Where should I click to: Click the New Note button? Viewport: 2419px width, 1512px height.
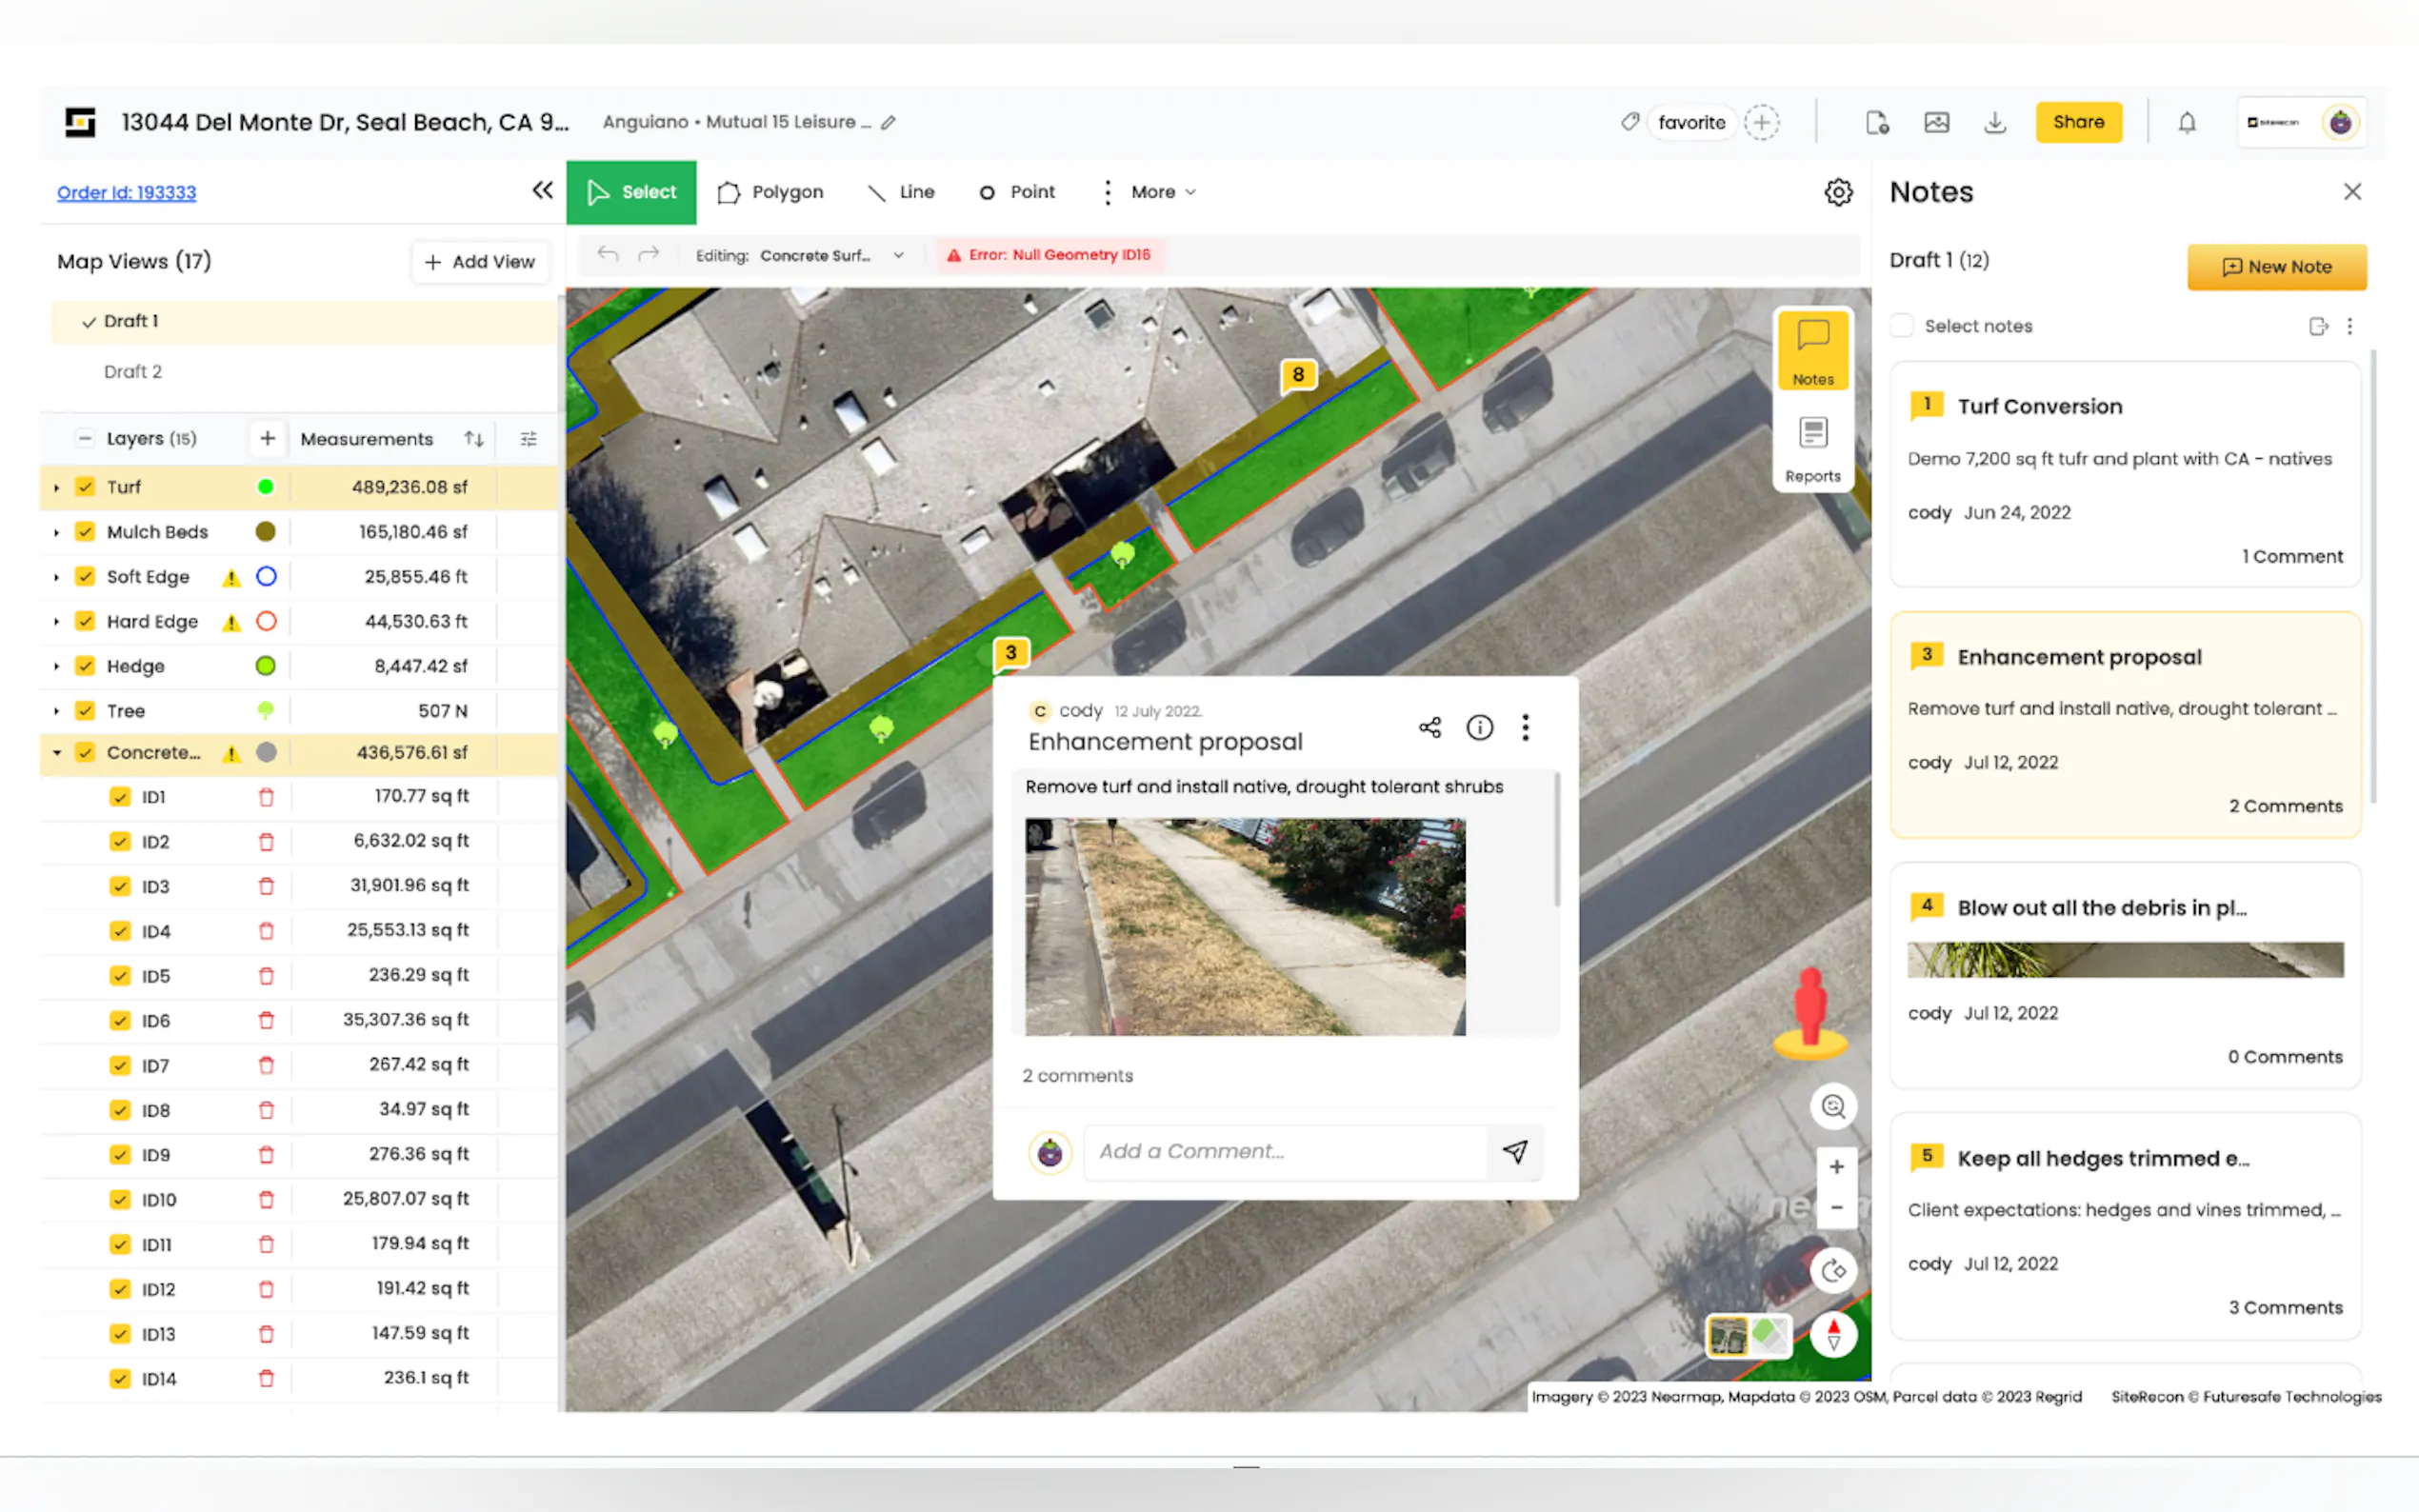point(2276,267)
